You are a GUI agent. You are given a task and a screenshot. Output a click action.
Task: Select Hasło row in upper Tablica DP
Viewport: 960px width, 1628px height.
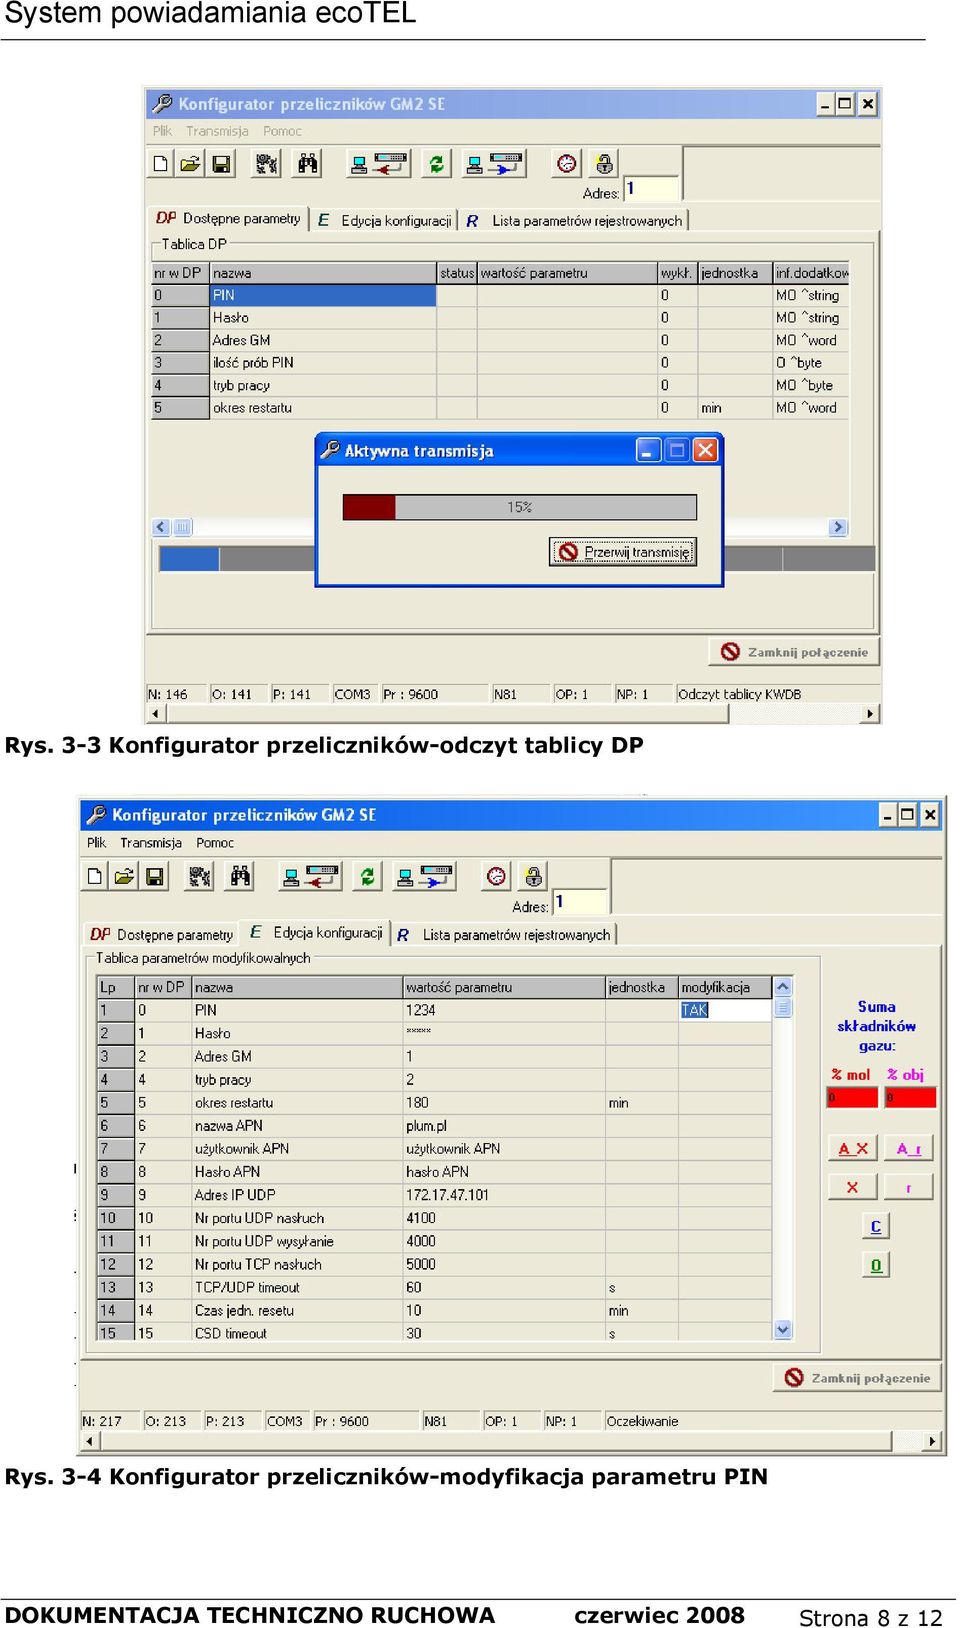(x=500, y=318)
